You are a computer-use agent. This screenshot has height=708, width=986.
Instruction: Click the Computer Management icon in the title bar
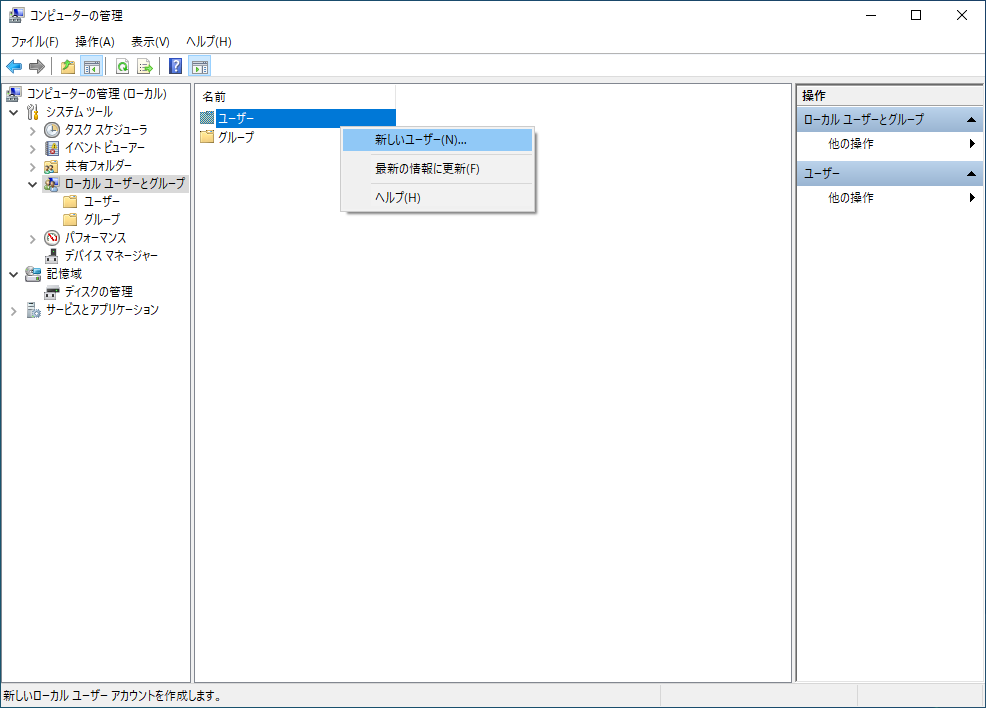pyautogui.click(x=16, y=15)
